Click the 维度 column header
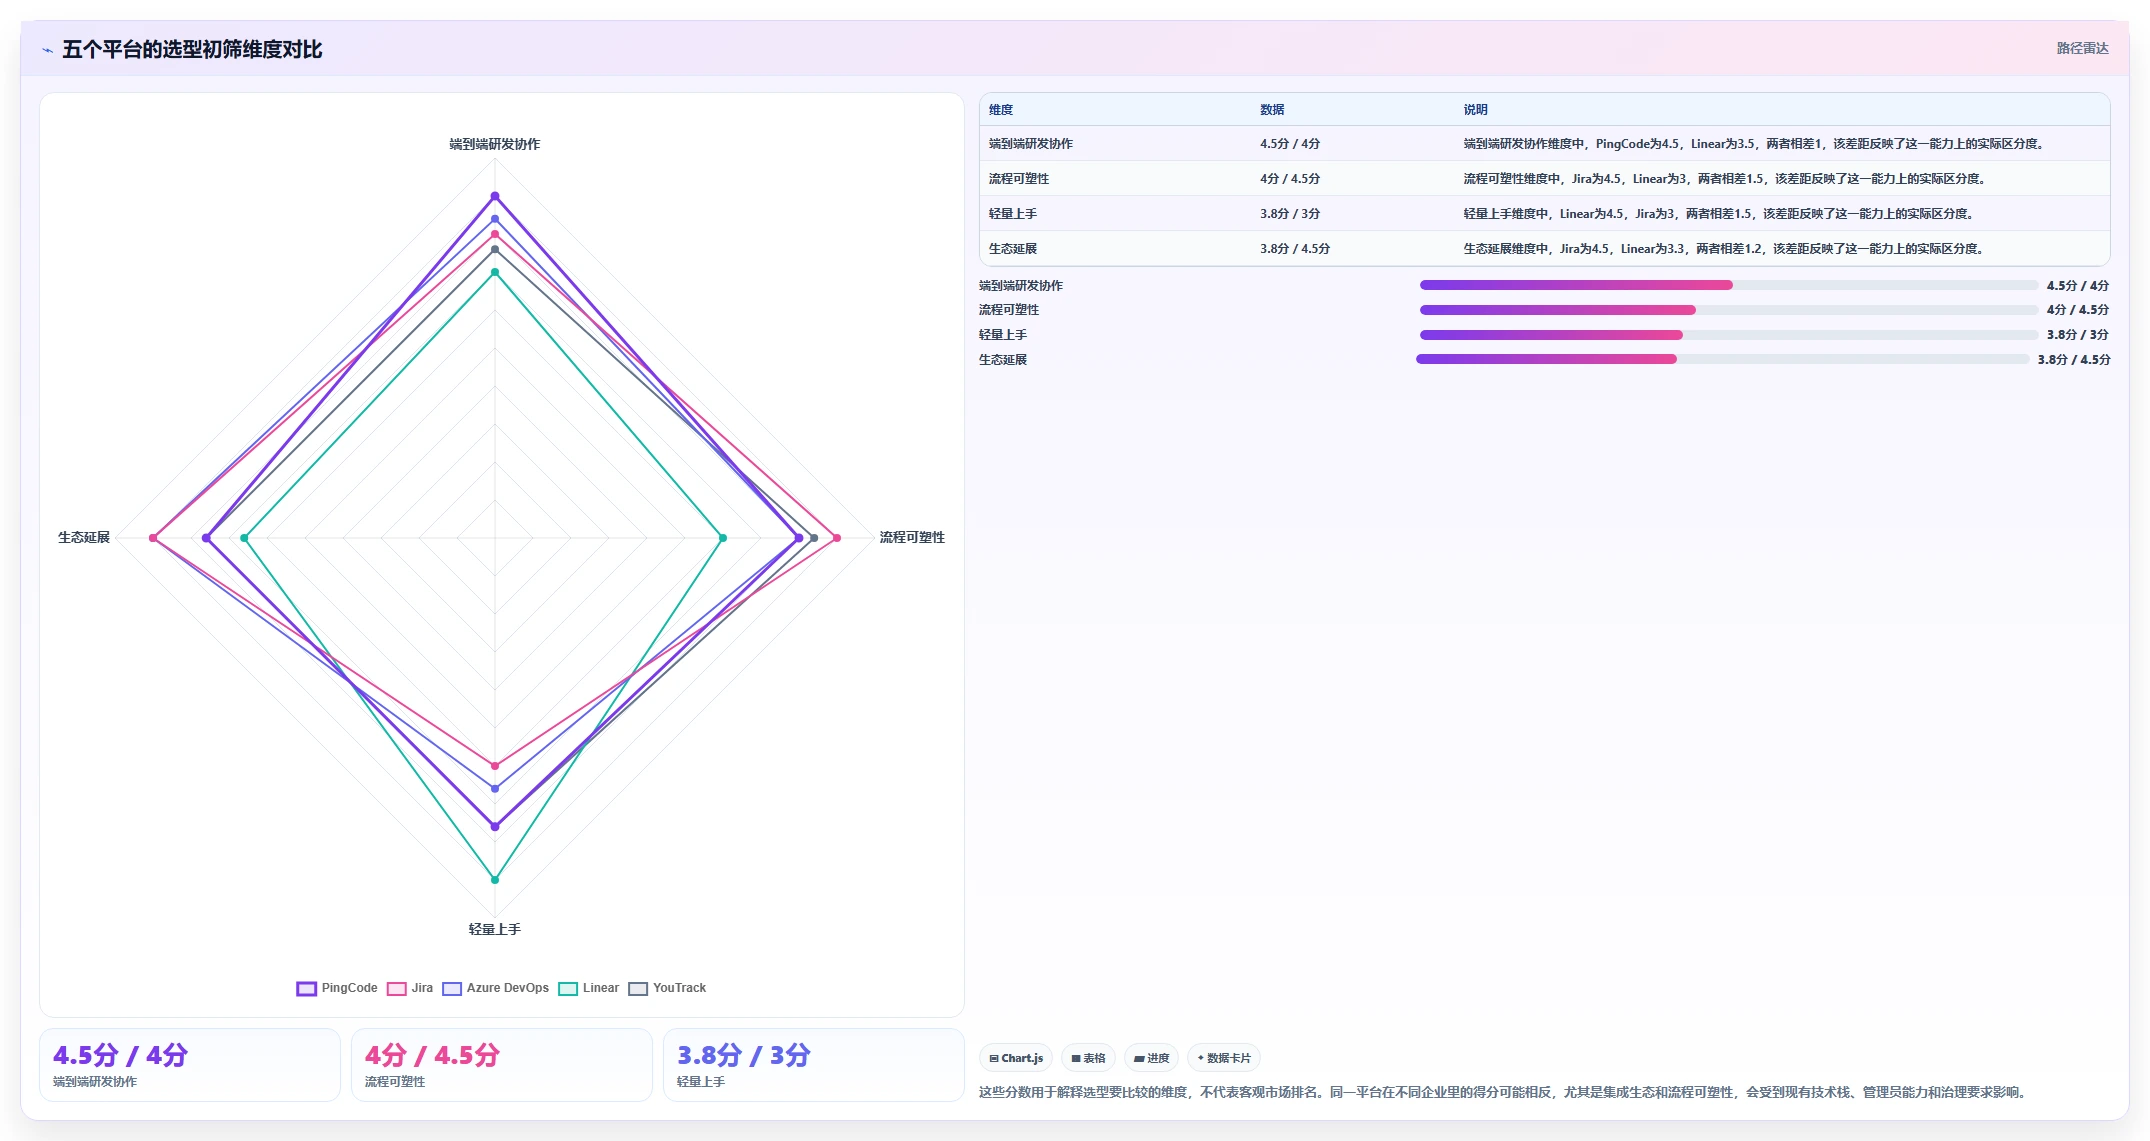The image size is (2150, 1141). [1001, 110]
